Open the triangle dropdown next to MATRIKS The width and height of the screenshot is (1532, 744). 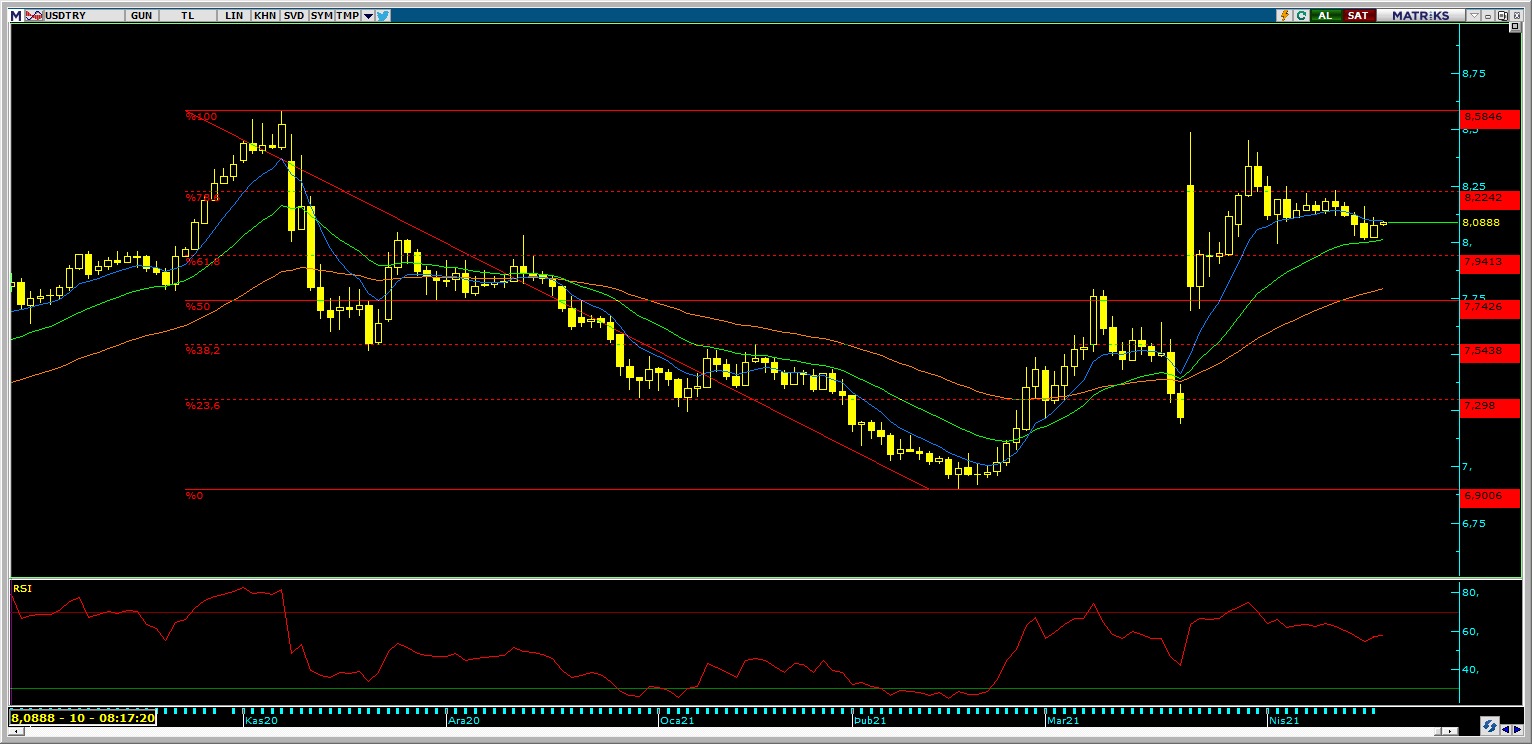(1472, 16)
